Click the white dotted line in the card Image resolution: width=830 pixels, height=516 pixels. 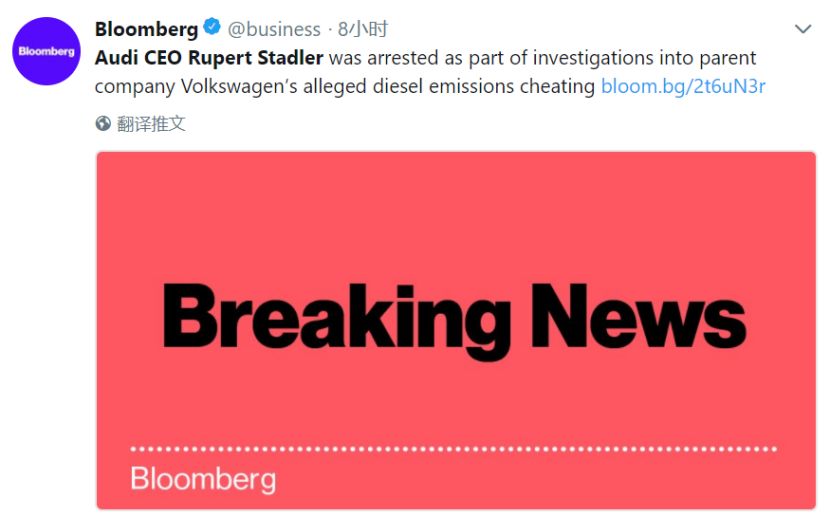pyautogui.click(x=455, y=449)
